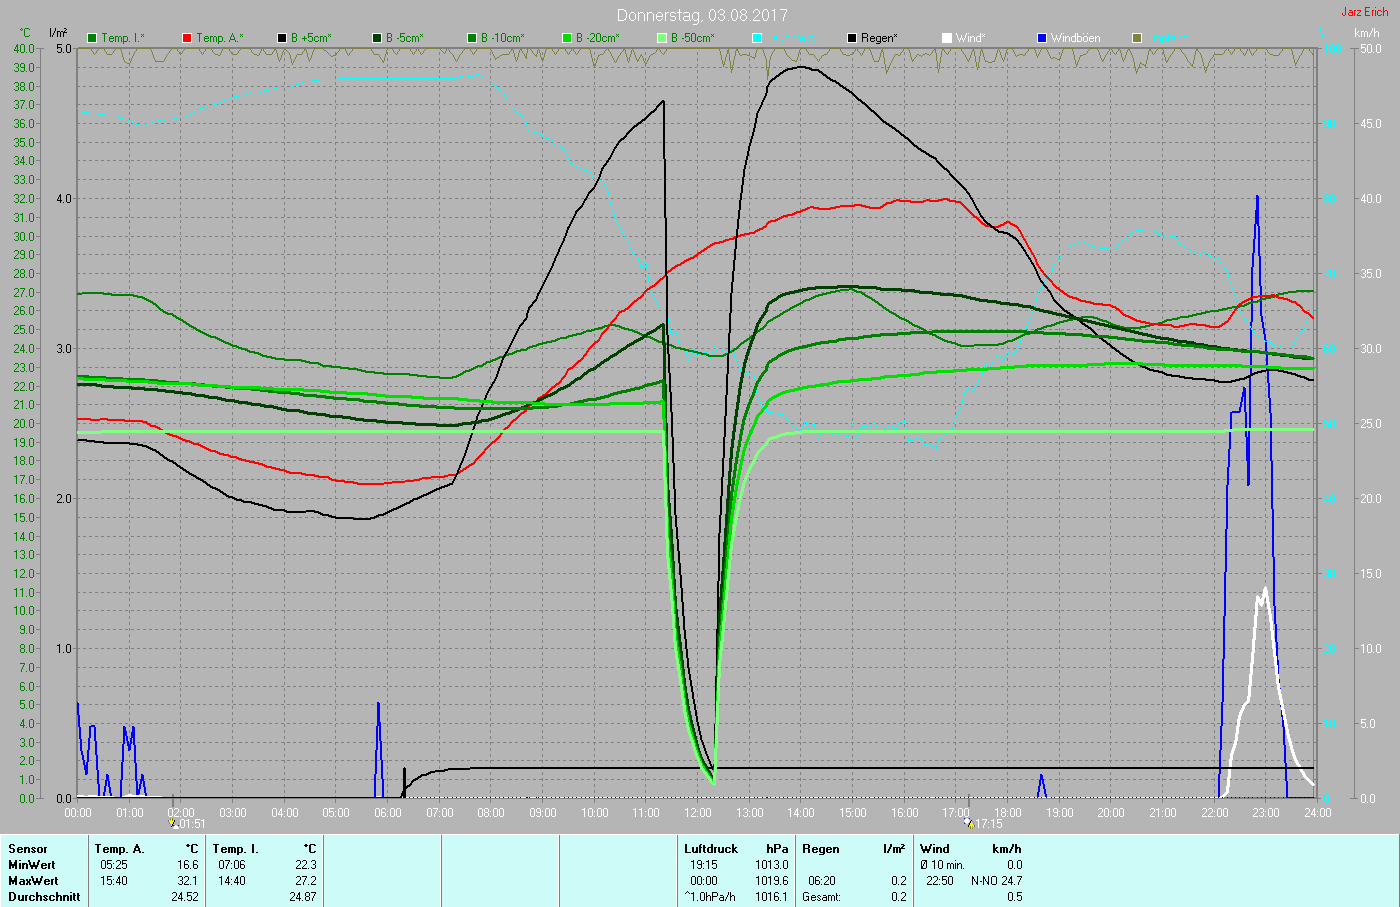Viewport: 1400px width, 907px height.
Task: Click the B -10cm legend swatch
Action: click(x=472, y=38)
